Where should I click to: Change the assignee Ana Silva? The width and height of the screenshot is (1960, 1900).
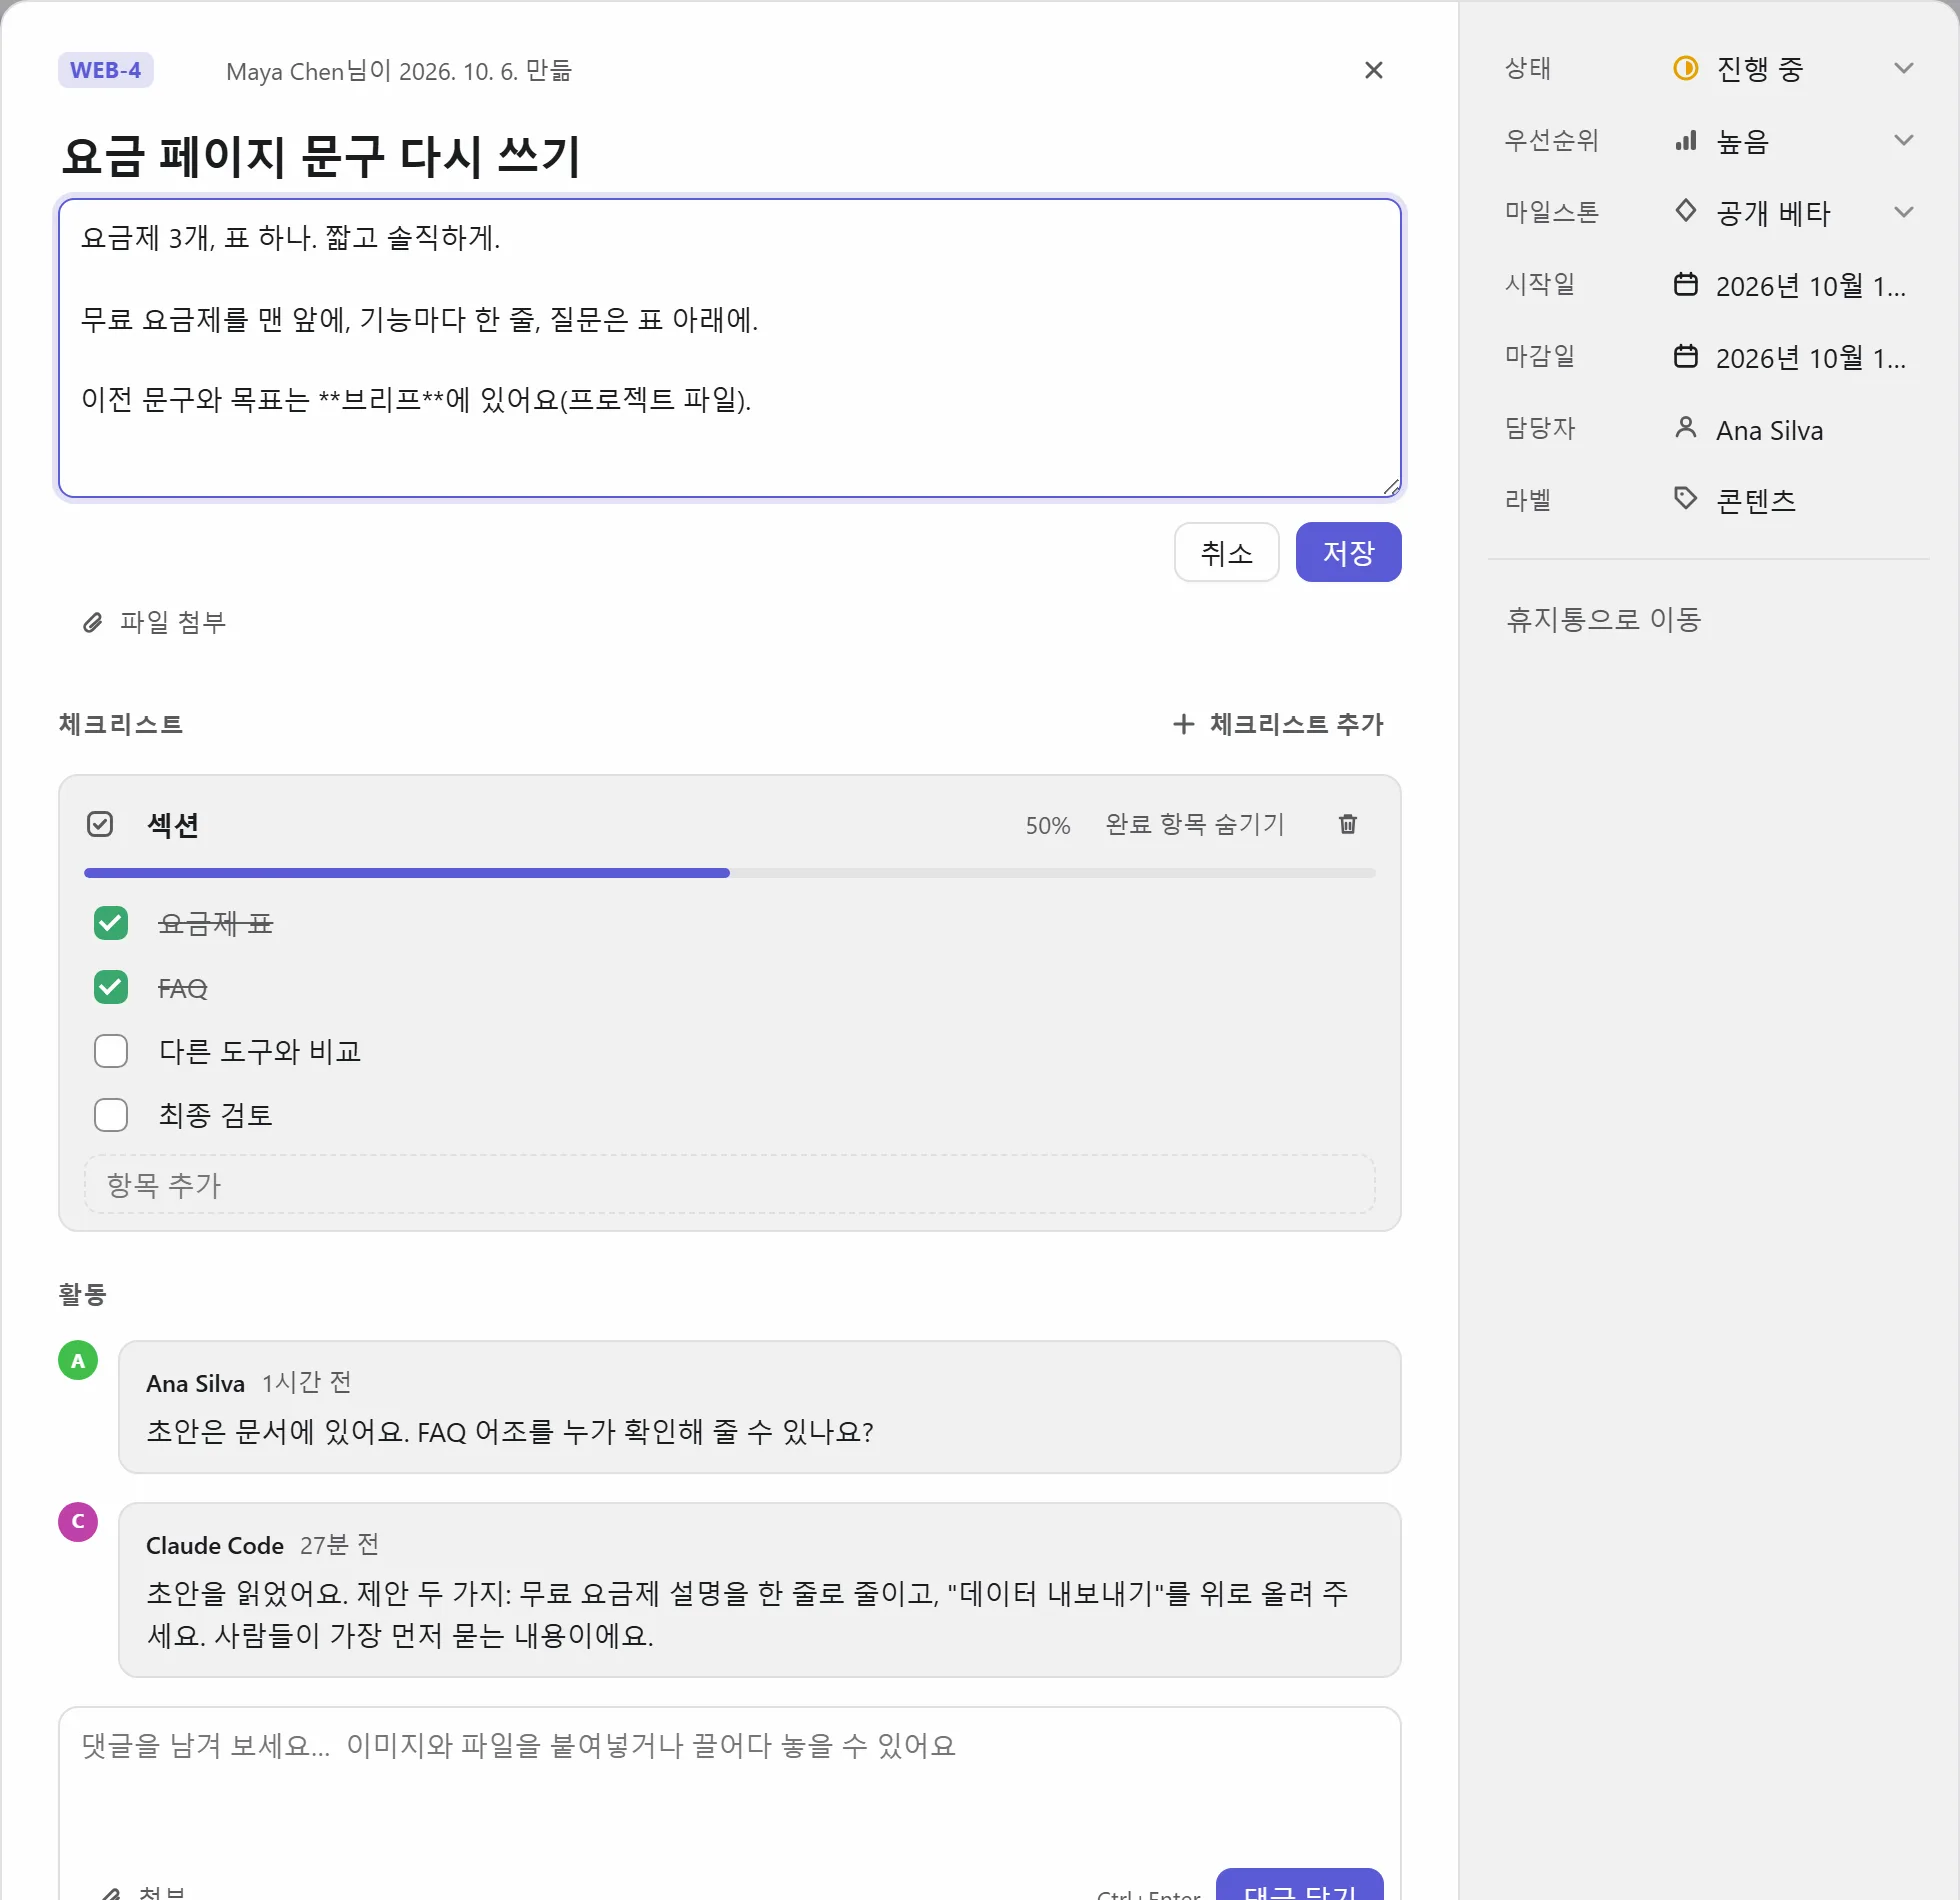(x=1769, y=430)
